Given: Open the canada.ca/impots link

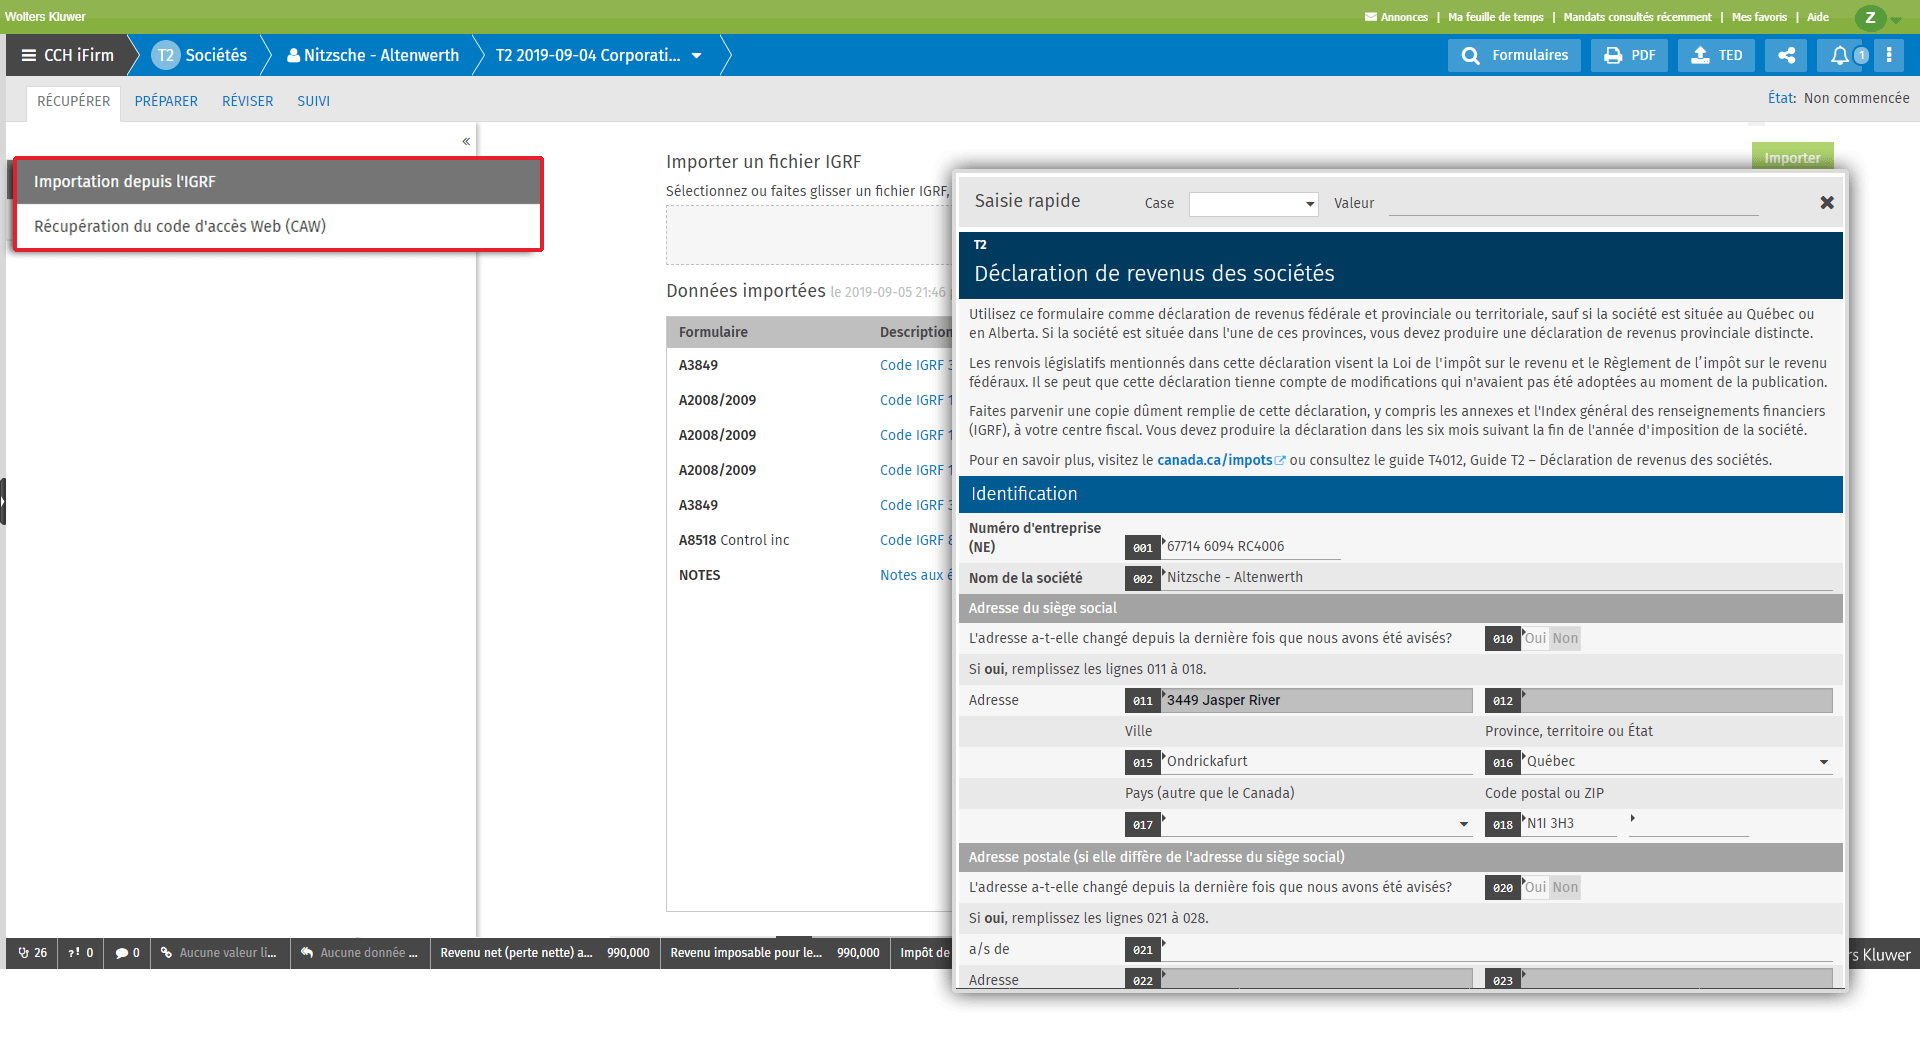Looking at the screenshot, I should coord(1214,461).
